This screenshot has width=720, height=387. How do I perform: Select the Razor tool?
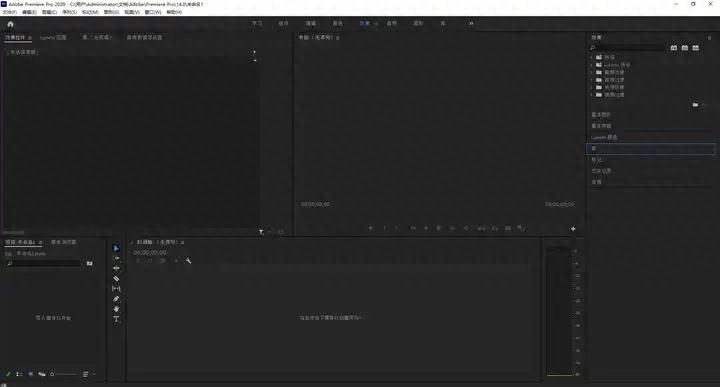click(116, 278)
